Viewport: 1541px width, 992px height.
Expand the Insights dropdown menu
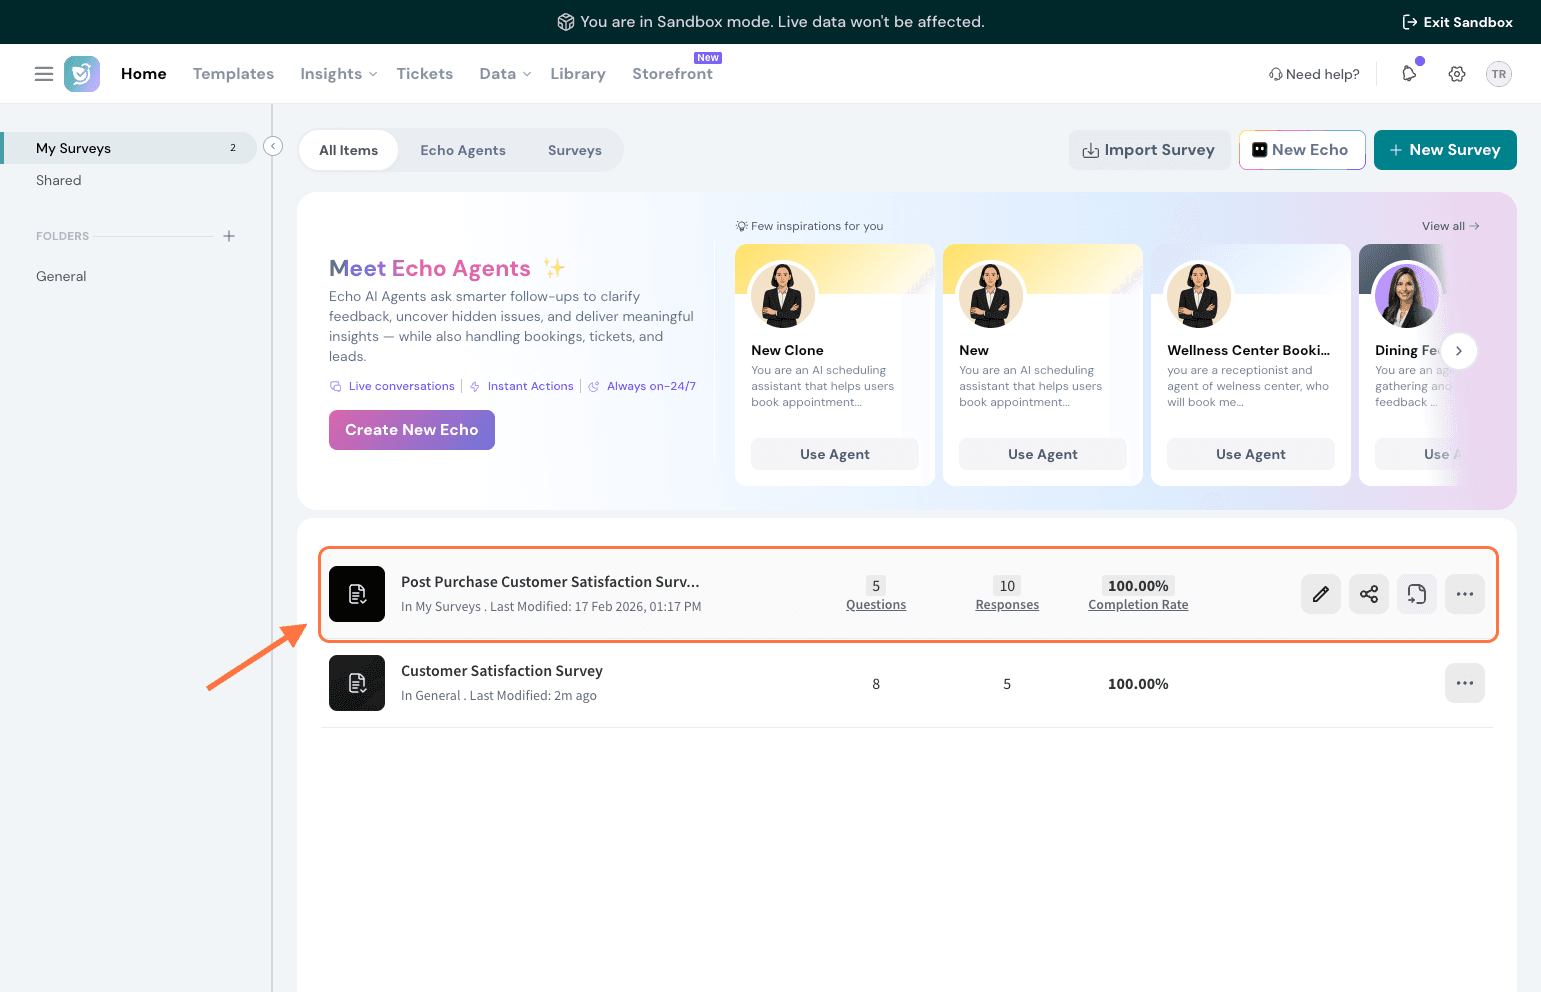tap(338, 74)
